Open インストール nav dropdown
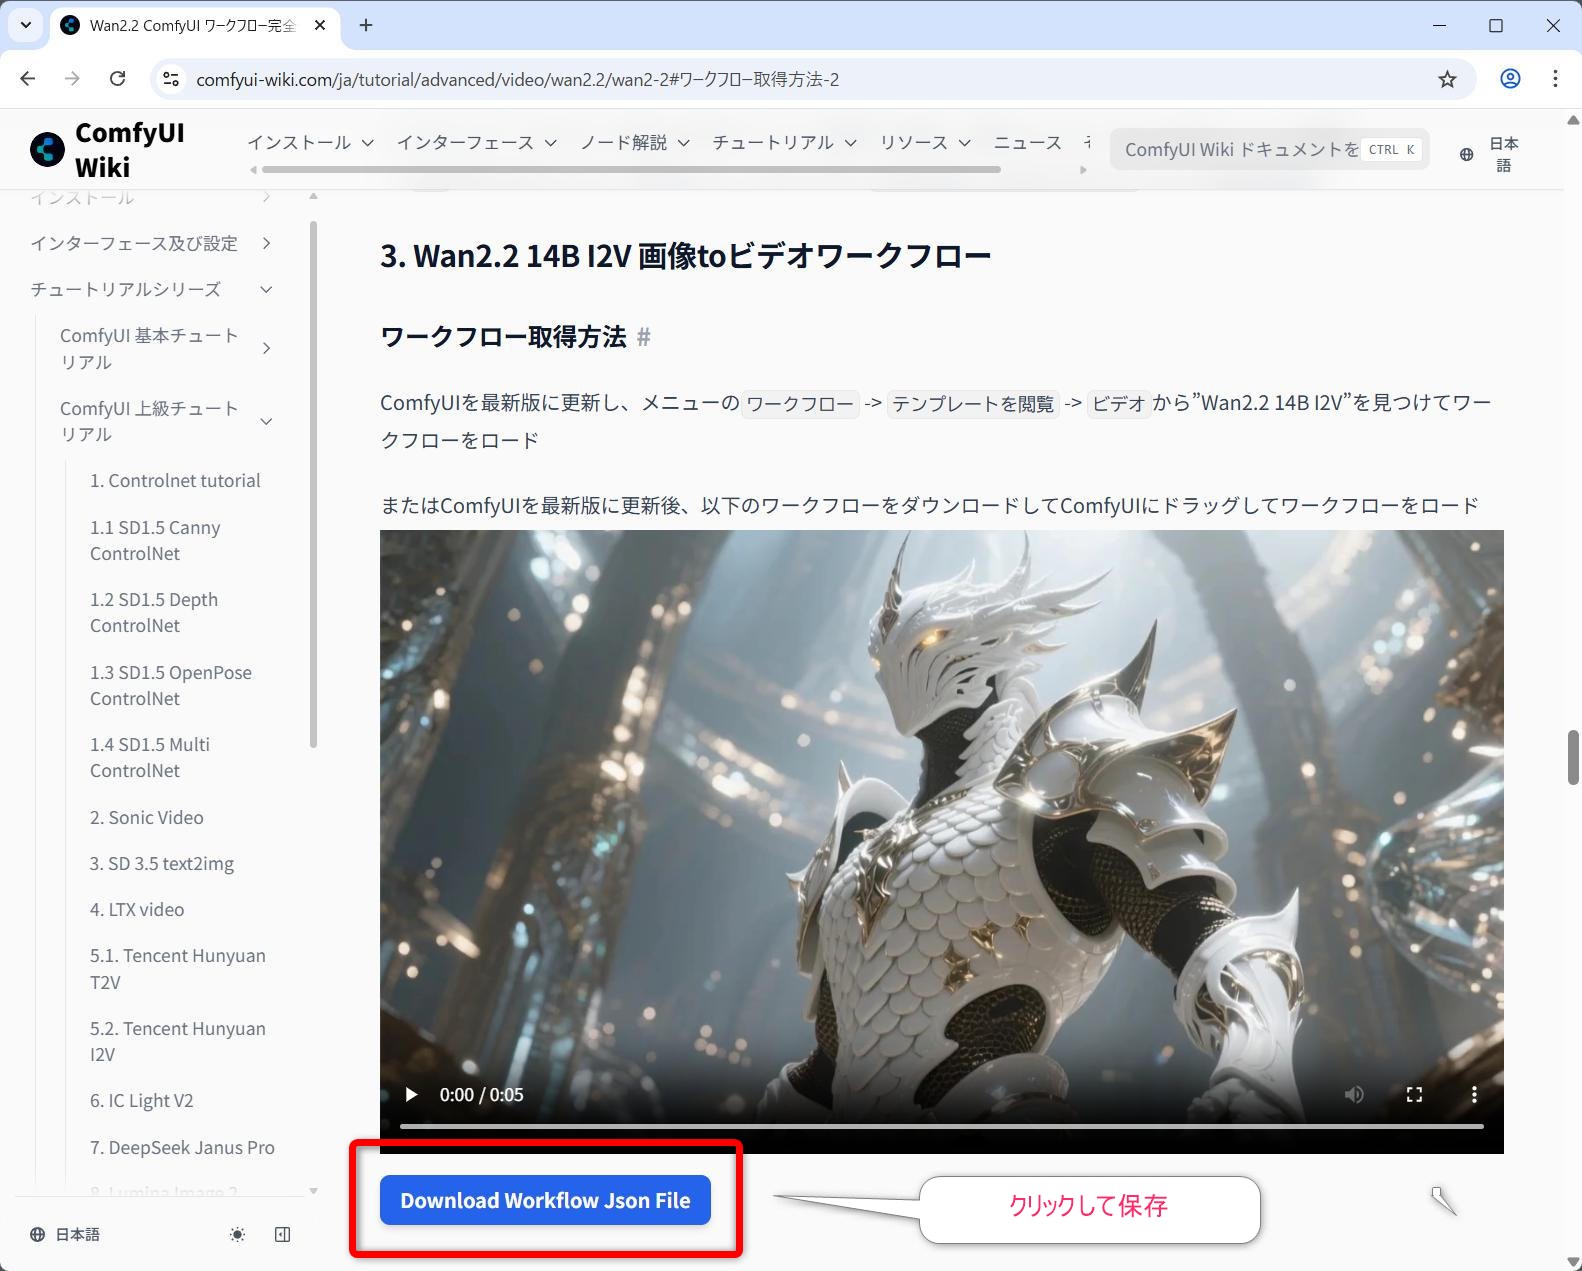 coord(310,143)
